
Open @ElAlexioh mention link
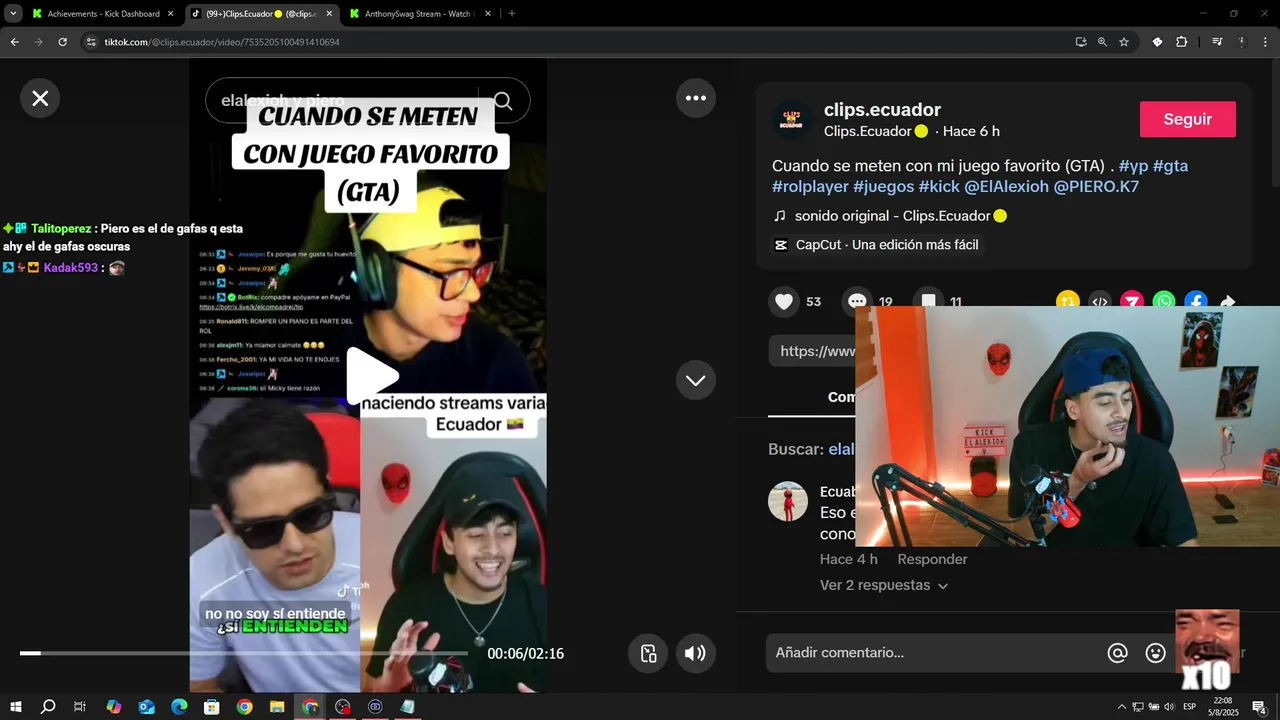[1007, 187]
